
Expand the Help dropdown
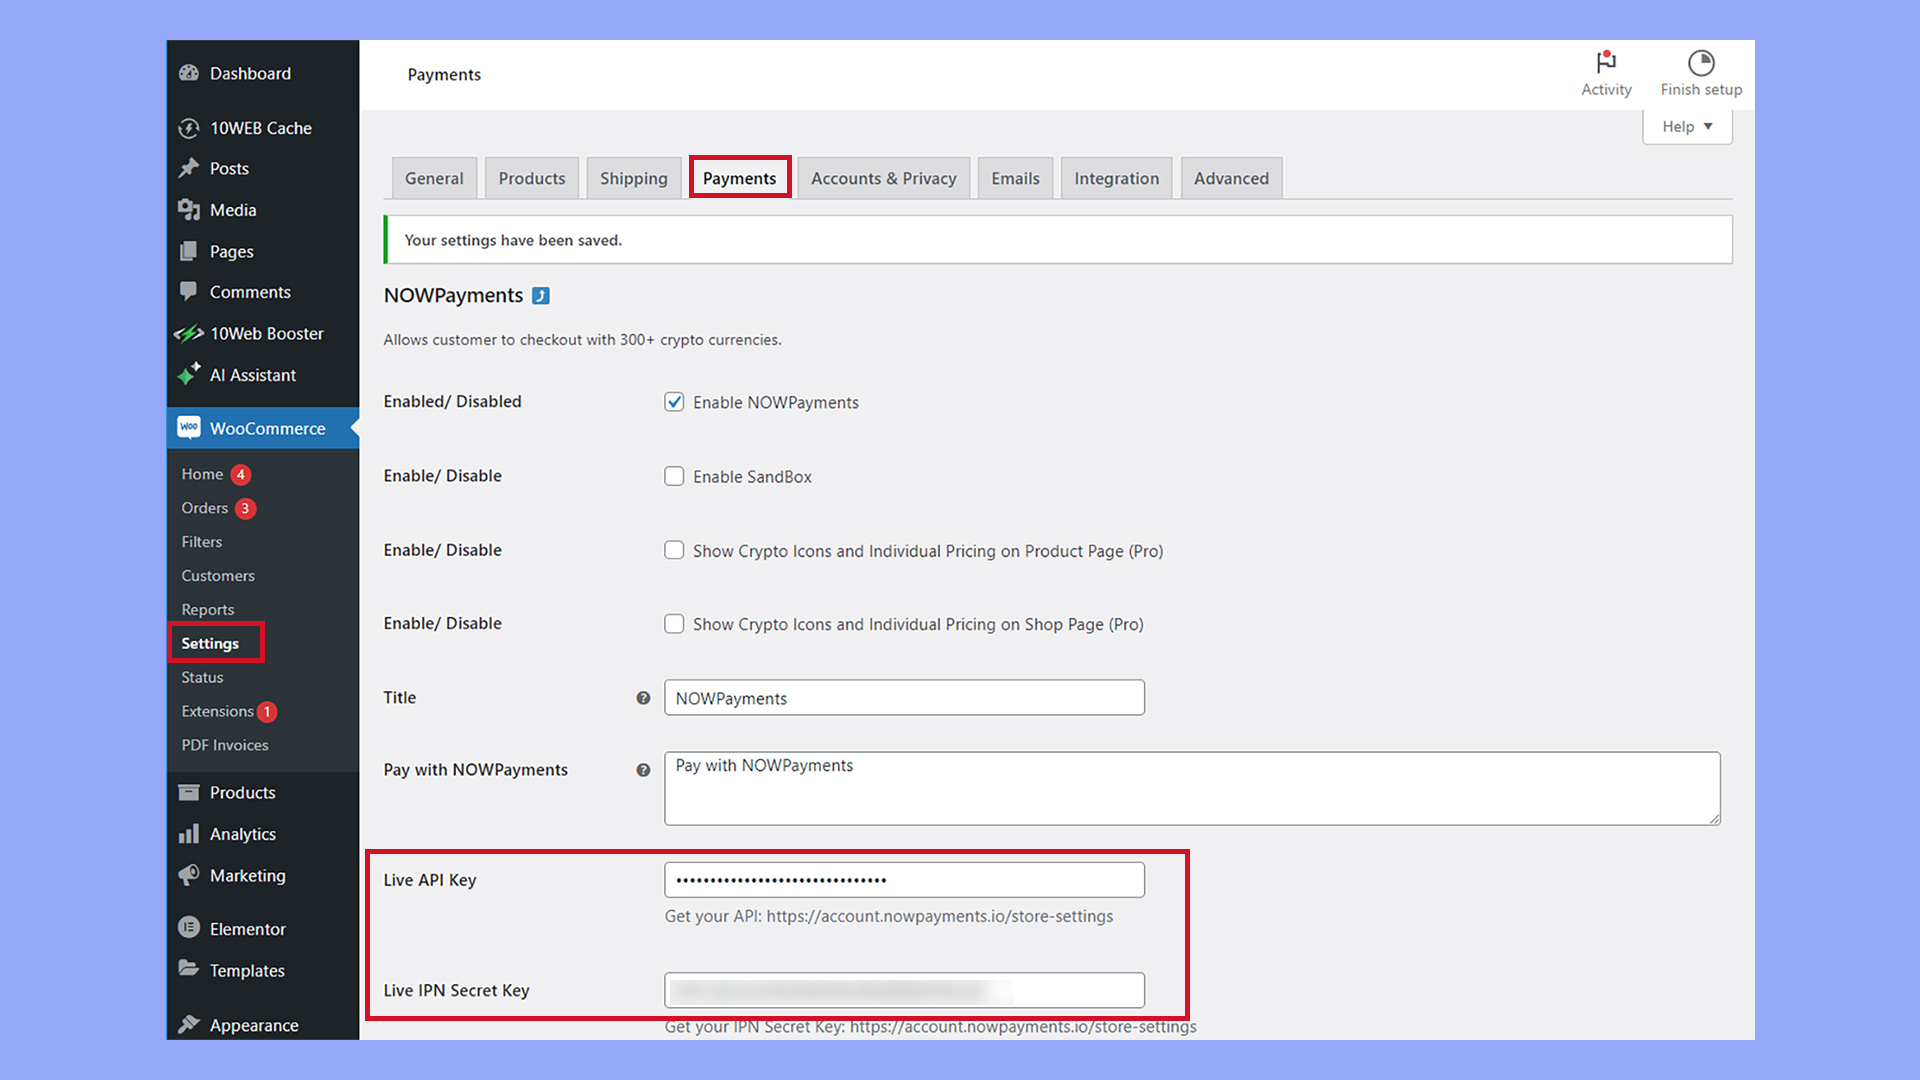[1687, 127]
